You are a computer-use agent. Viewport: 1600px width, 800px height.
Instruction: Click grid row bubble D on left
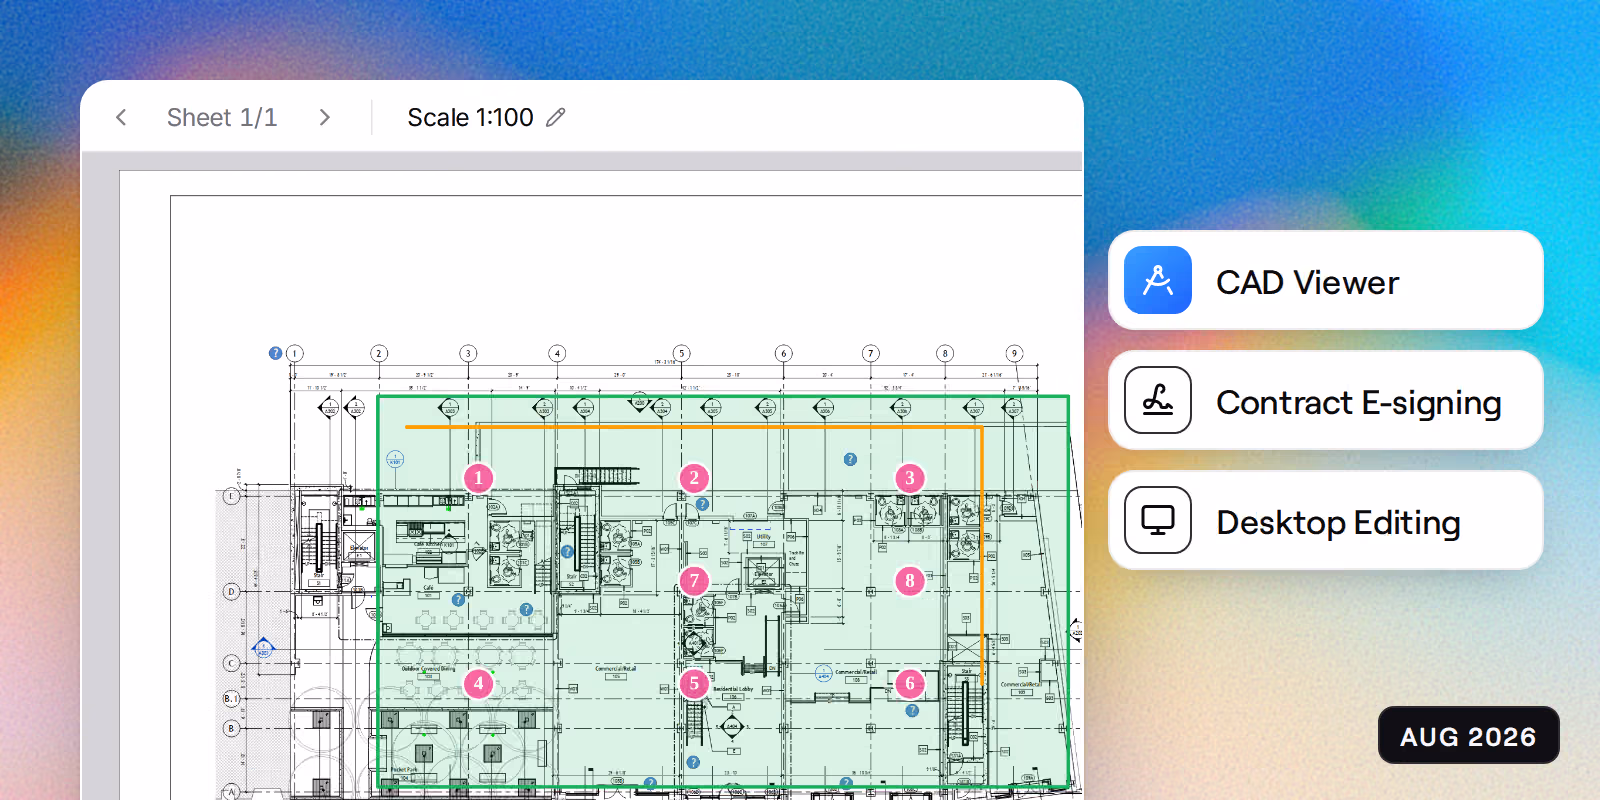click(231, 591)
